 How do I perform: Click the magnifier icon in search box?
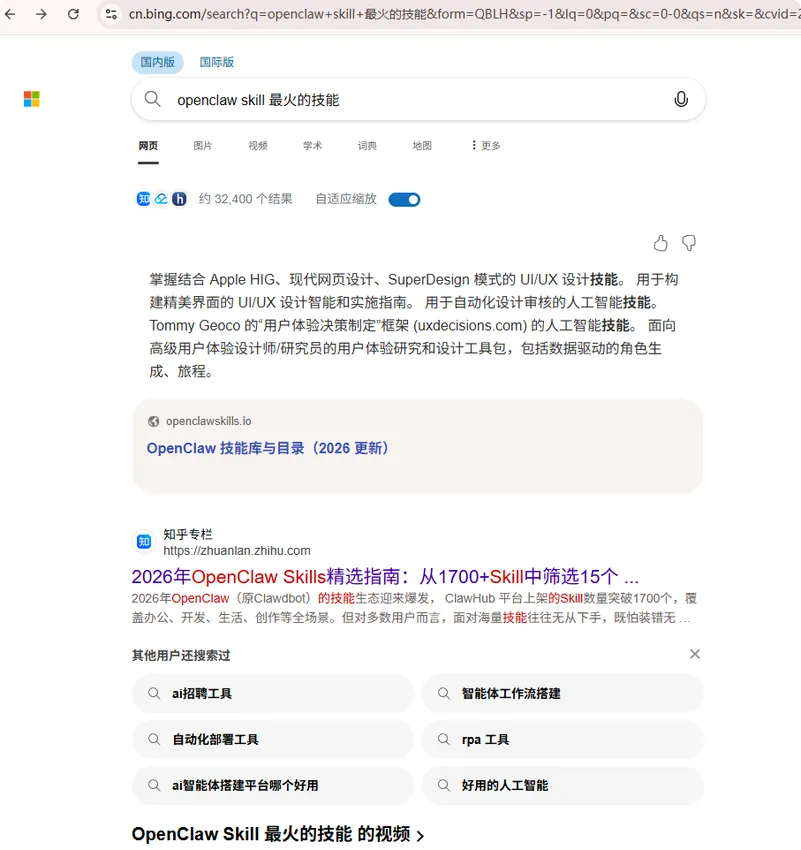tap(152, 99)
